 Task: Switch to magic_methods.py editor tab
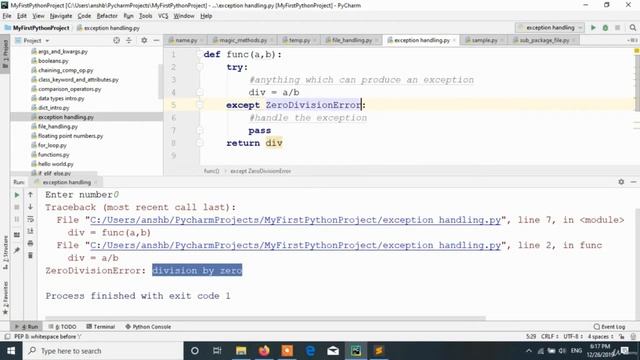pos(243,40)
